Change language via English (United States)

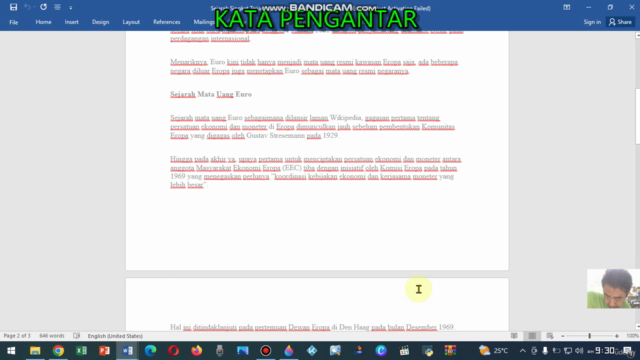tap(115, 336)
